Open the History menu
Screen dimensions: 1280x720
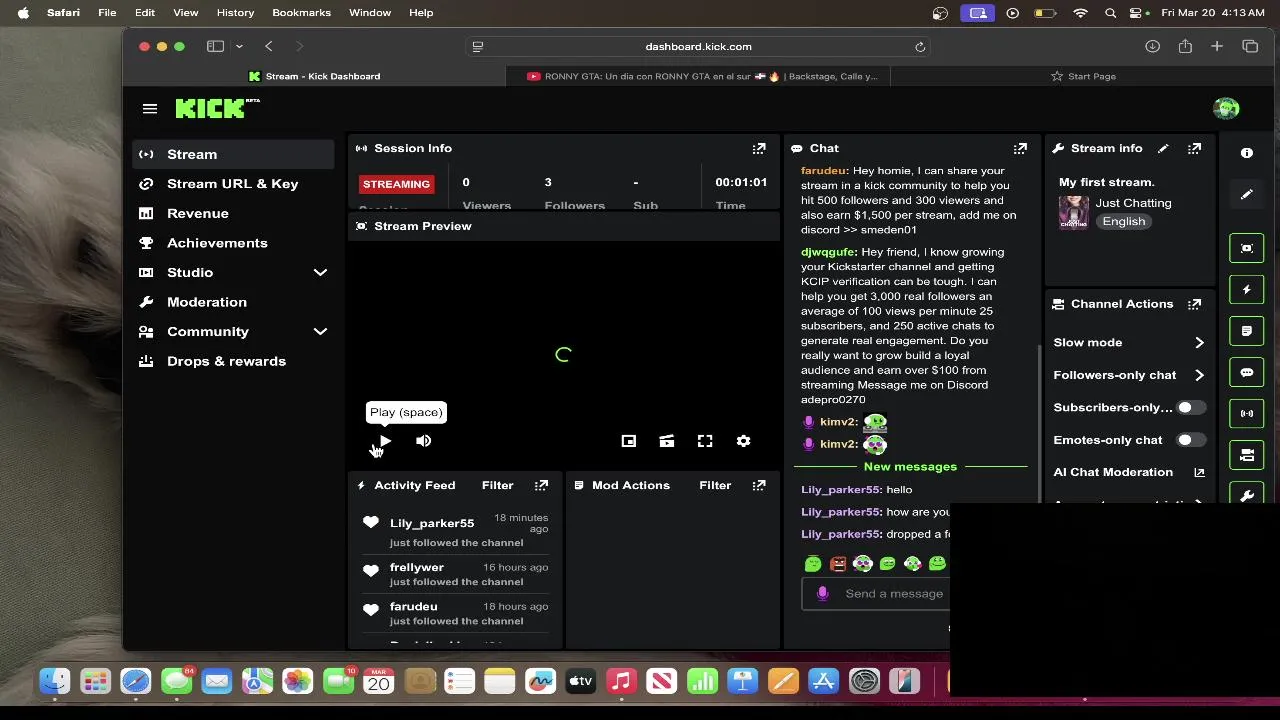coord(235,12)
